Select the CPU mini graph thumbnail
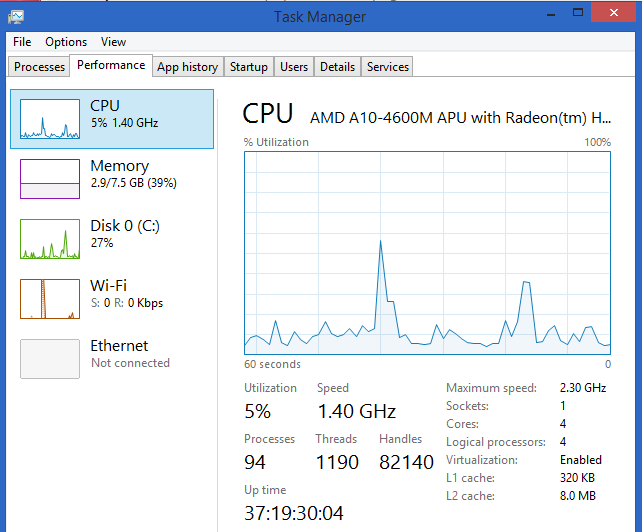The height and width of the screenshot is (532, 642). [50, 119]
